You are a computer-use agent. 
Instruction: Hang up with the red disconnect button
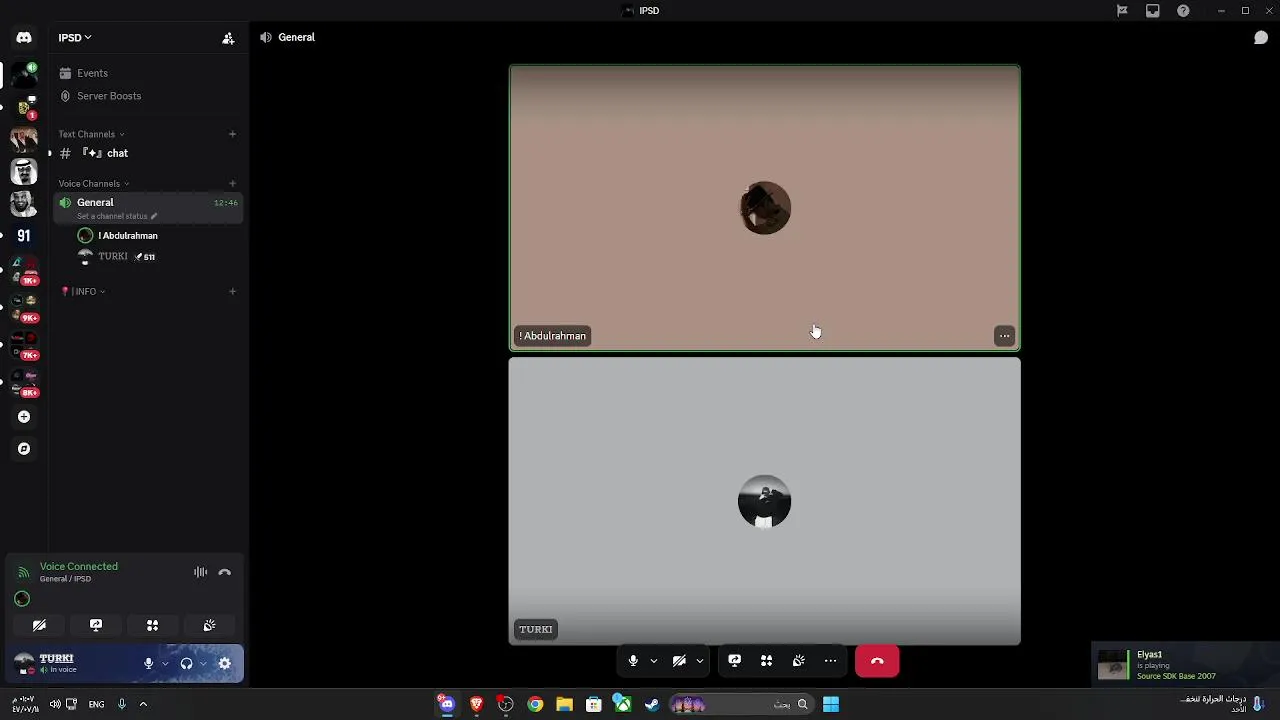click(877, 661)
